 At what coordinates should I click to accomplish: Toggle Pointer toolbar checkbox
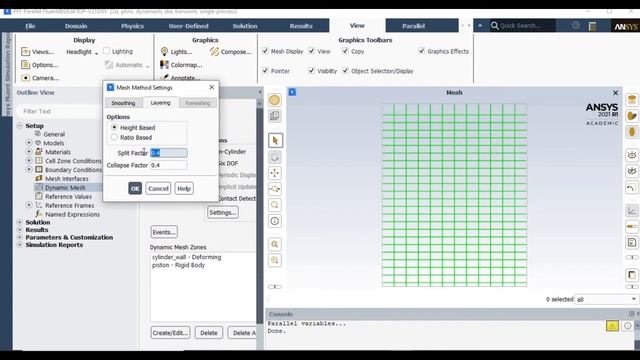tap(265, 71)
